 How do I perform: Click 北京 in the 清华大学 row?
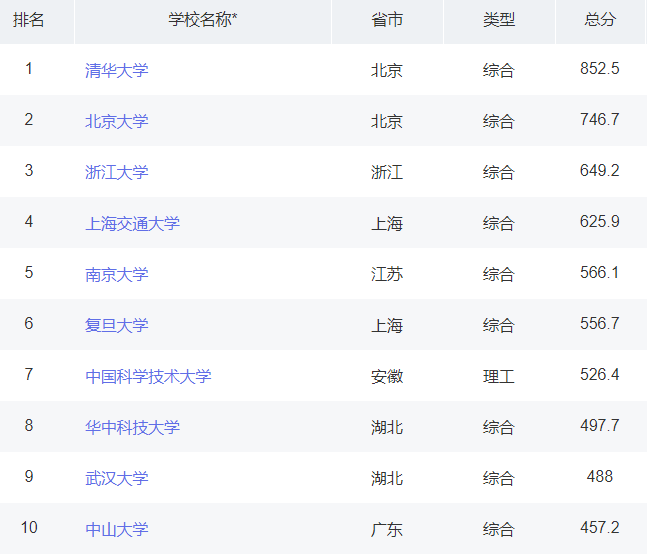click(387, 70)
